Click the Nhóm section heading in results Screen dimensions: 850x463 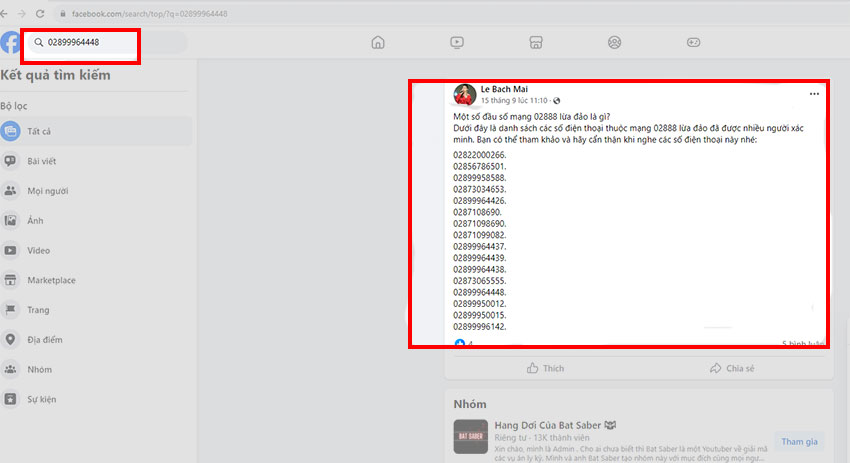coord(470,404)
